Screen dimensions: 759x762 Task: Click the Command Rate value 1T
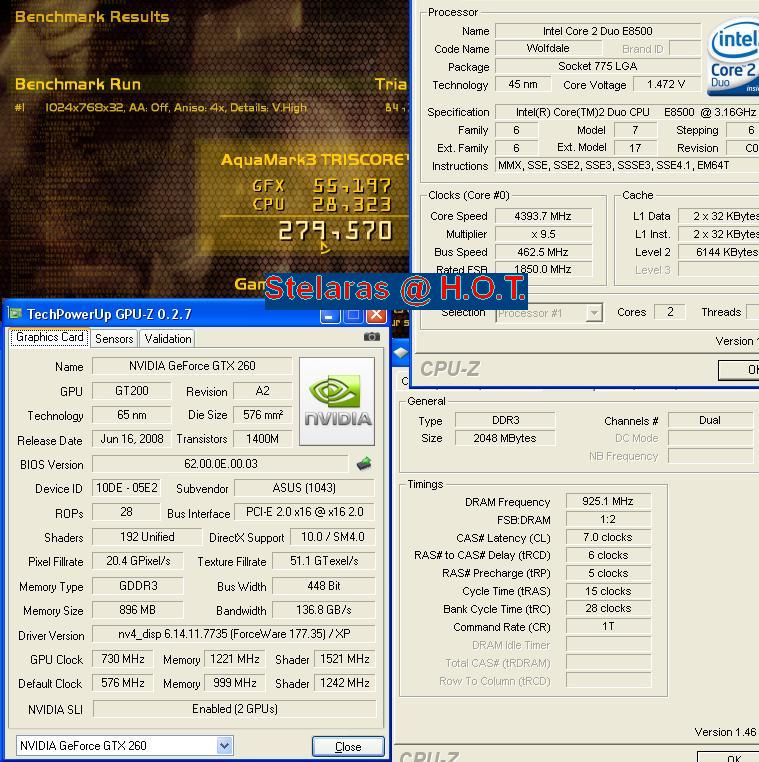[x=608, y=626]
